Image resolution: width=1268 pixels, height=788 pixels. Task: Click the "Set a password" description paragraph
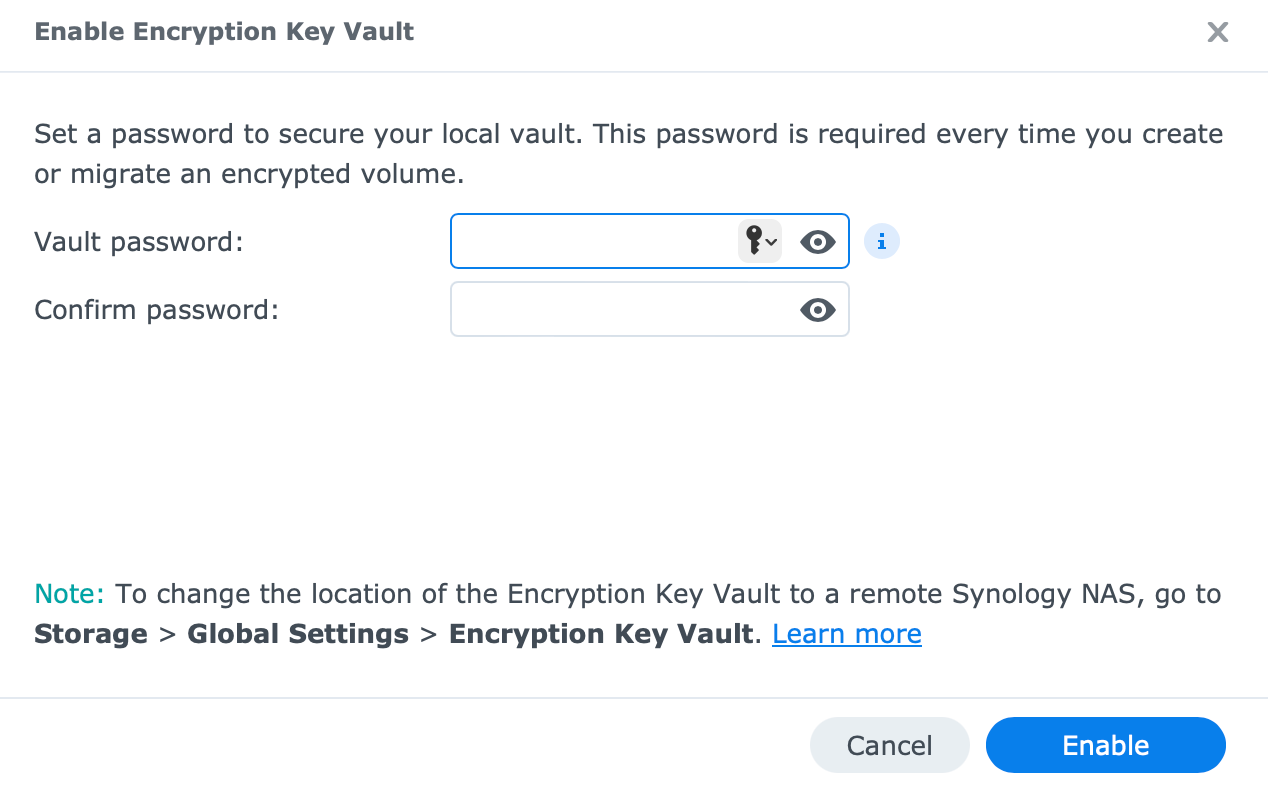tap(629, 154)
